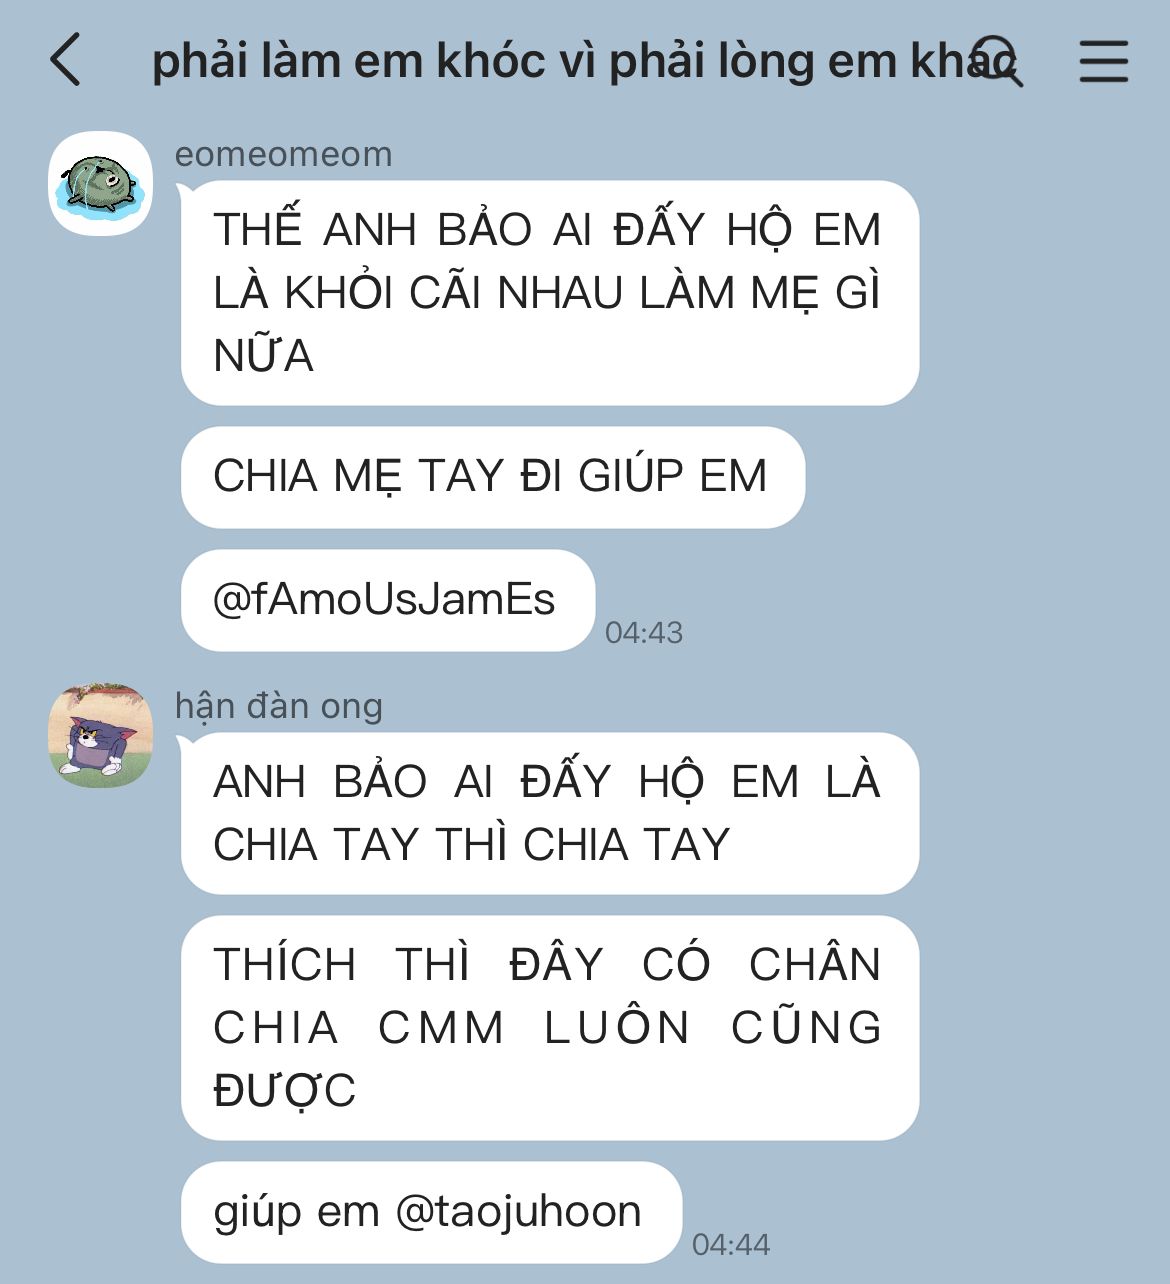Select the message 'THÍCH THÌ ĐÂY CÓ CHÂN'
Viewport: 1170px width, 1284px height.
[x=549, y=1027]
